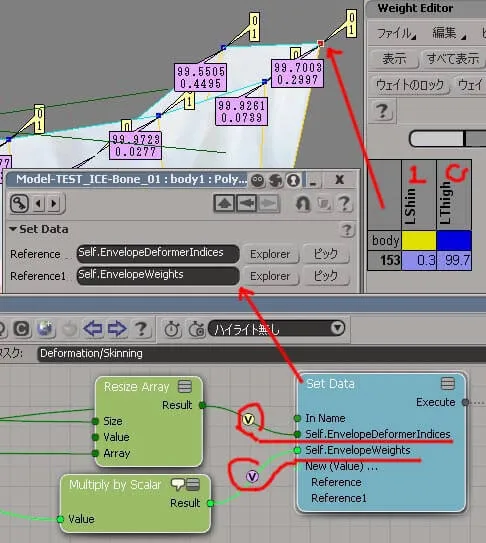486x543 pixels.
Task: Click the blue back arrow in ICE toolbar
Action: [92, 328]
